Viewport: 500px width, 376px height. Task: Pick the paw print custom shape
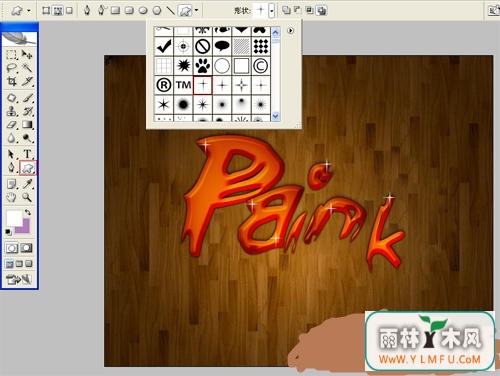[x=203, y=66]
